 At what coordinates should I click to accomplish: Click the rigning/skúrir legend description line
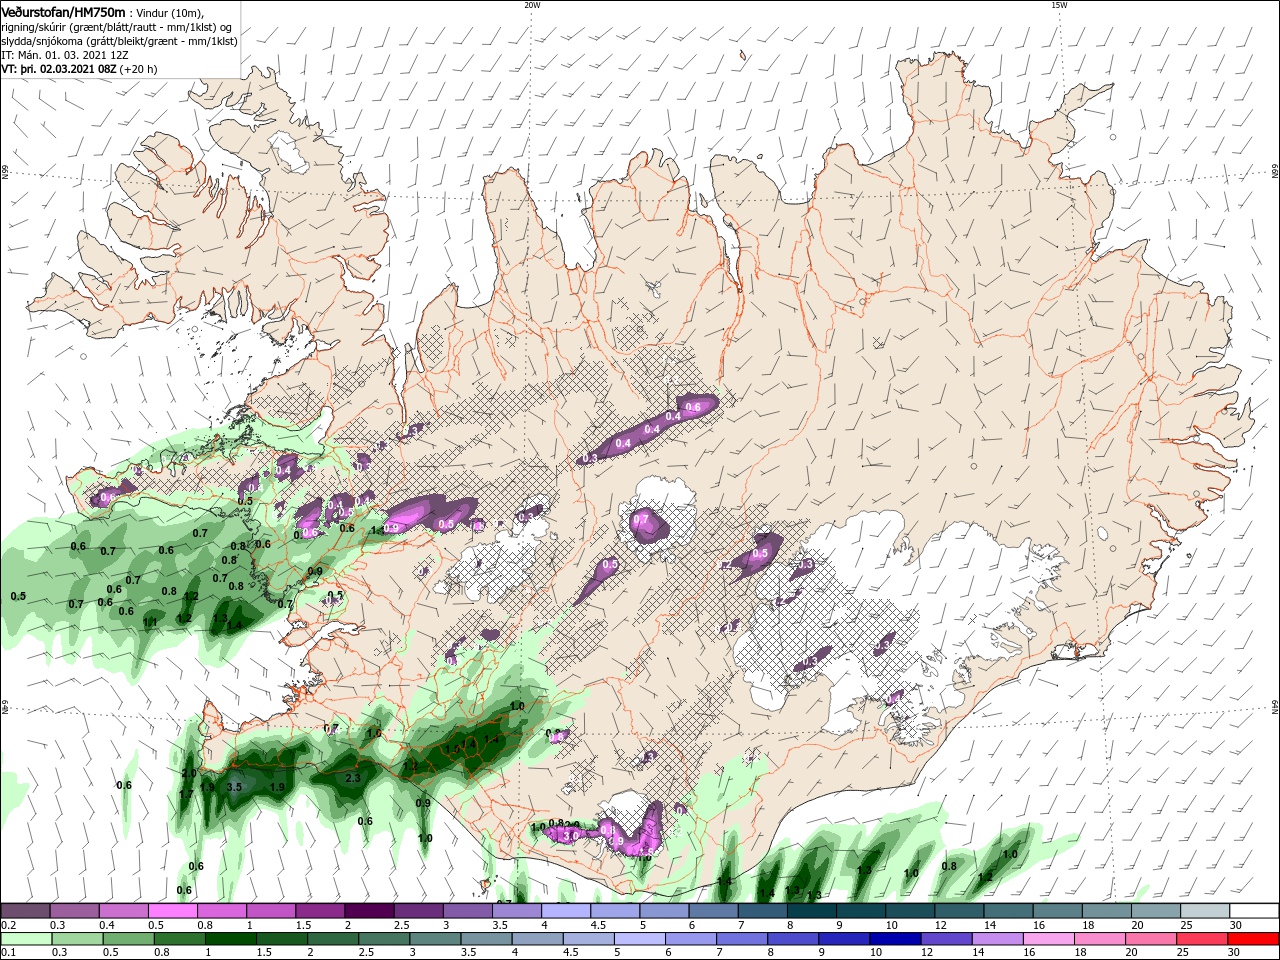[x=117, y=26]
